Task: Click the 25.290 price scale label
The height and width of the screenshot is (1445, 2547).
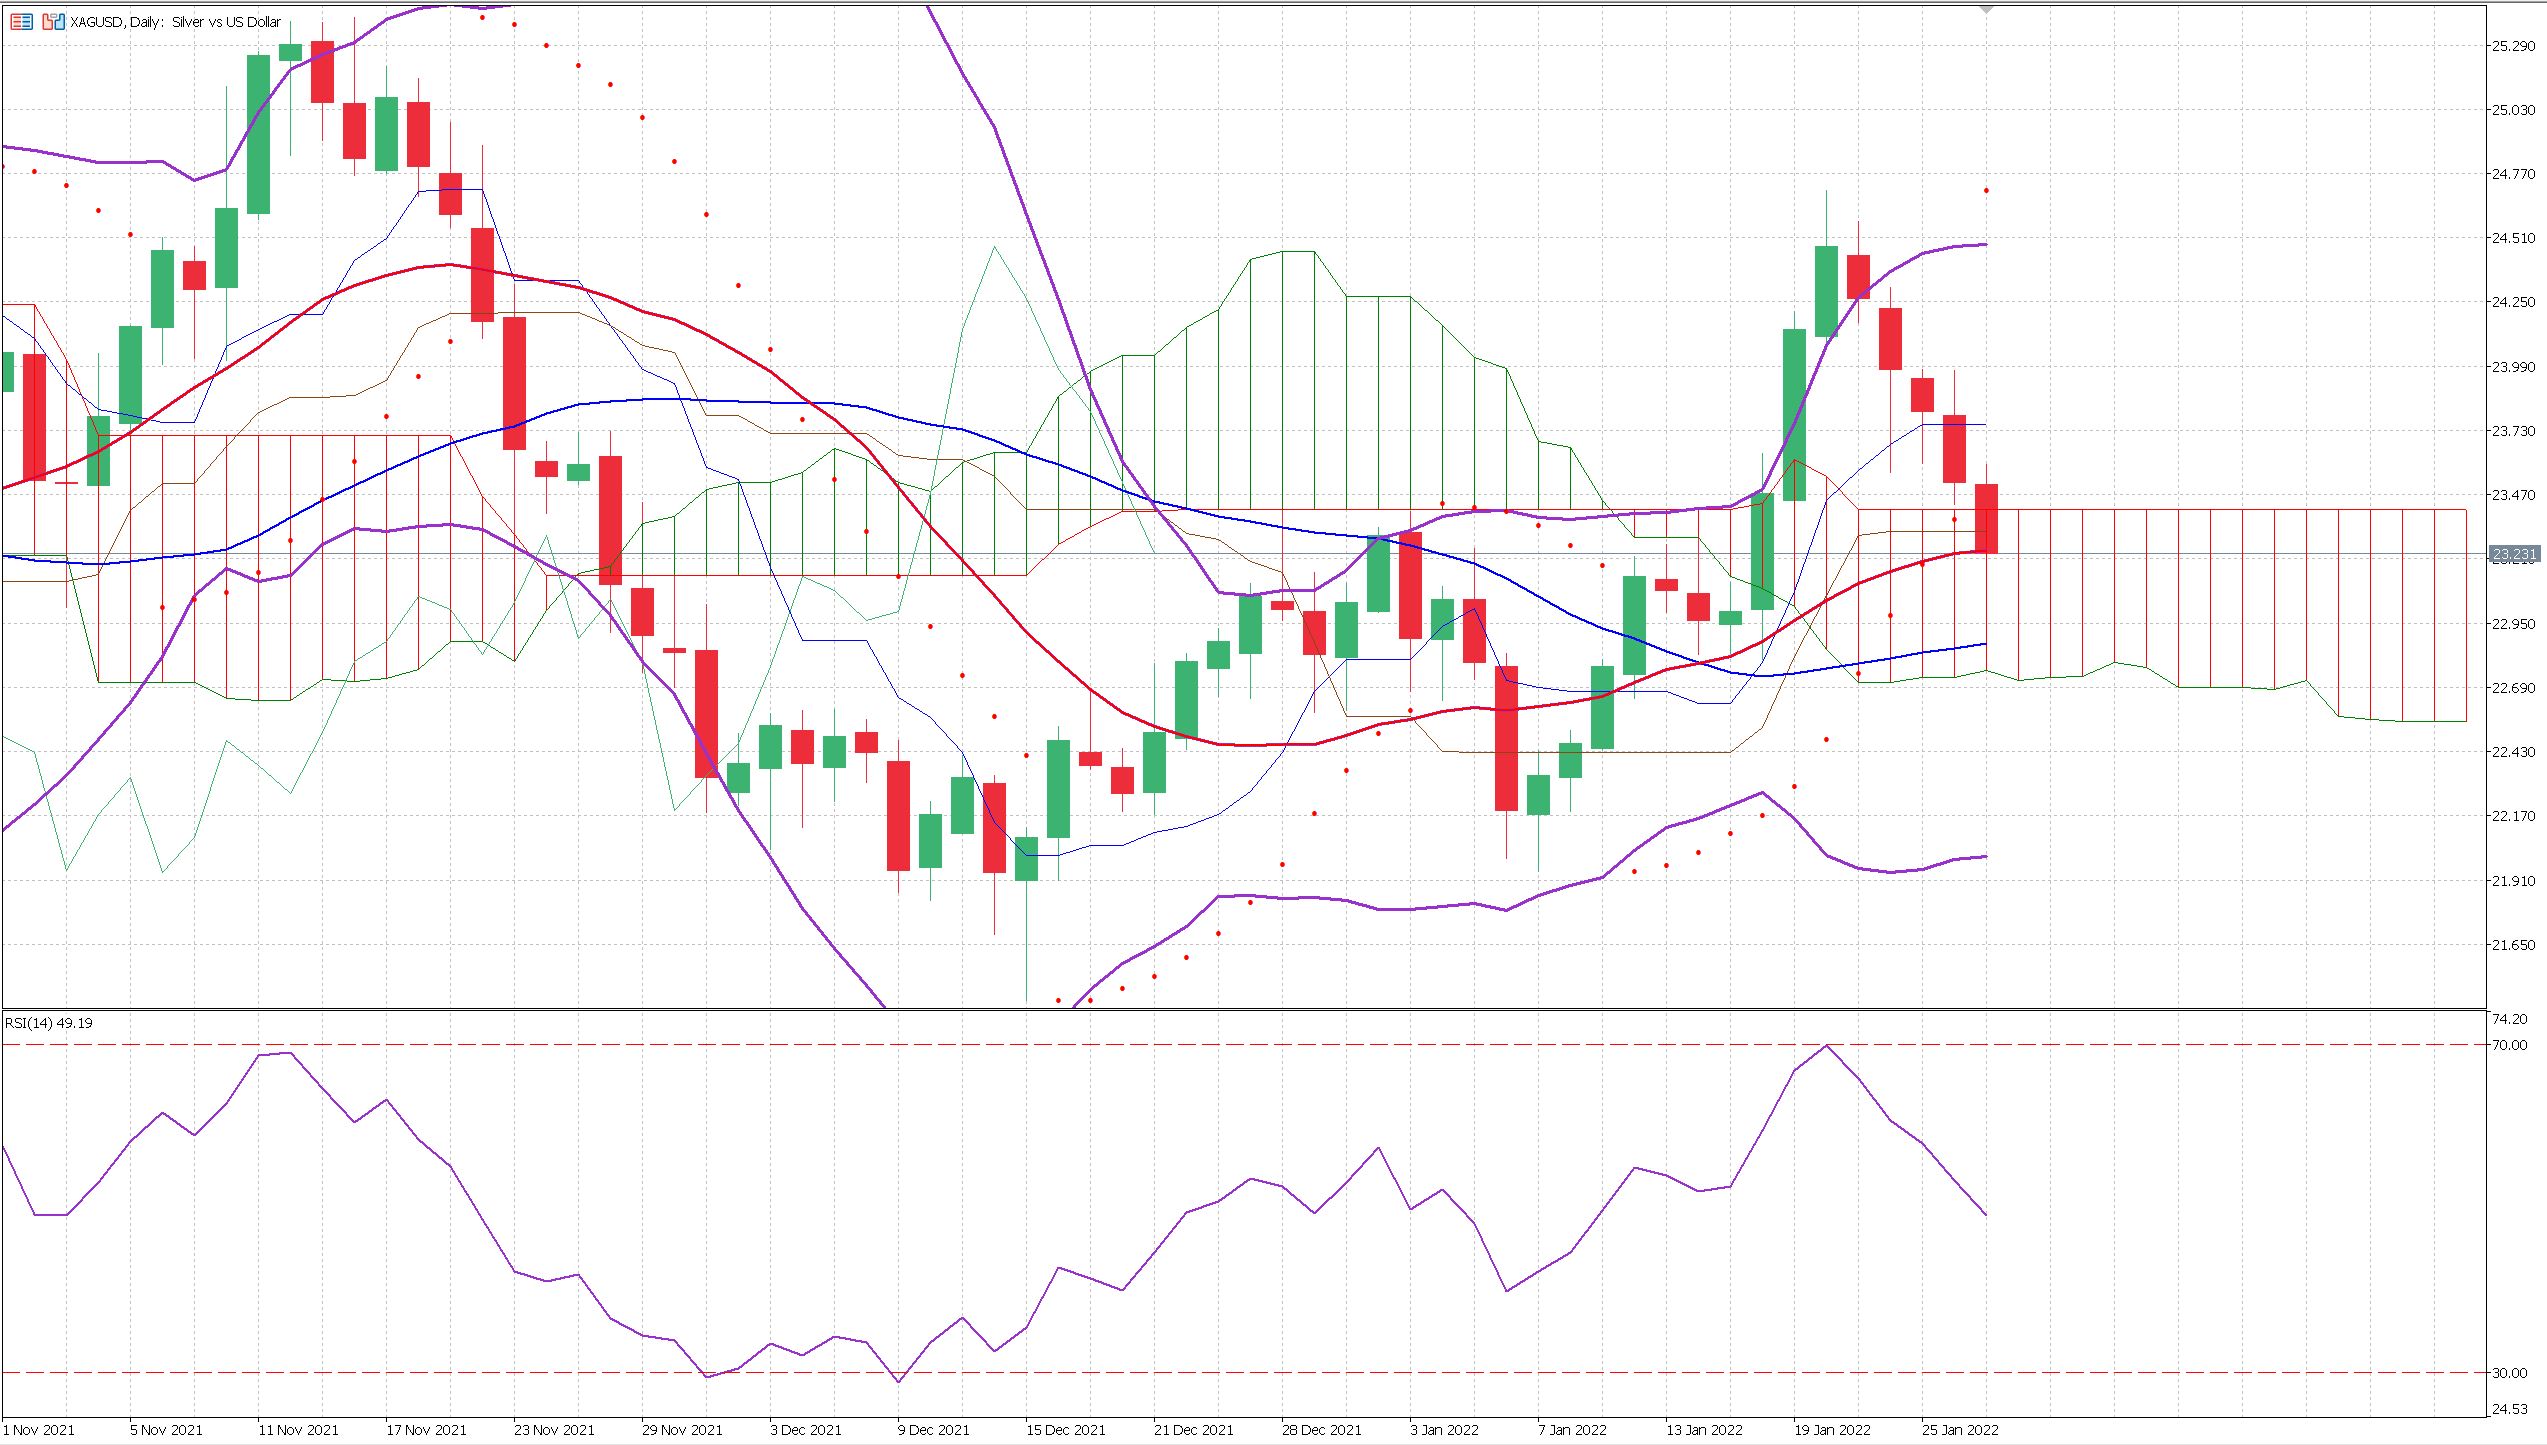Action: 2513,46
